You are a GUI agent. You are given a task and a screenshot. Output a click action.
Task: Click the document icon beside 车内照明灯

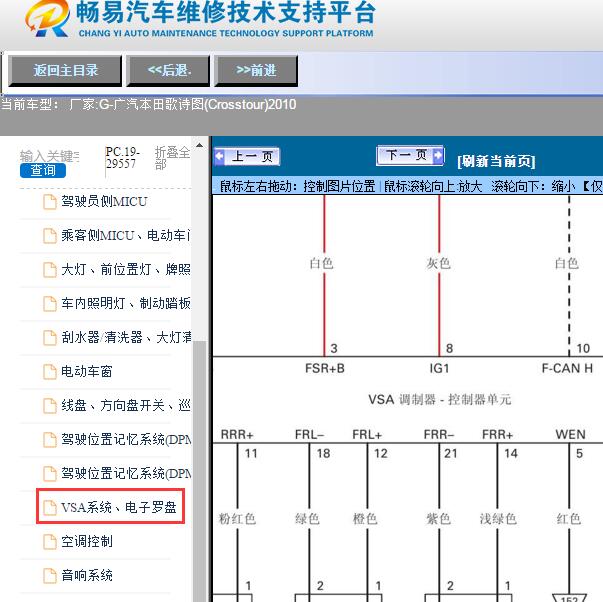(50, 304)
